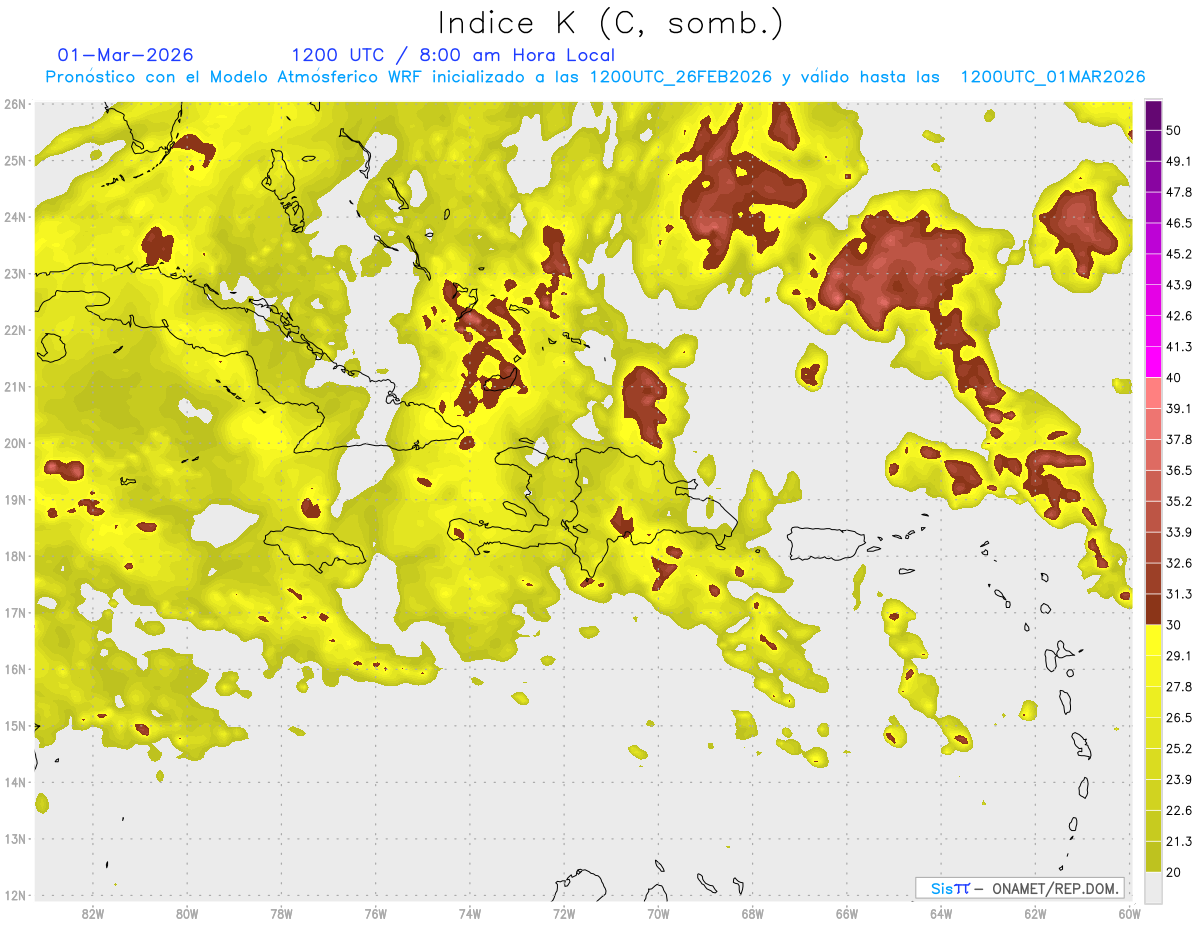Image resolution: width=1200 pixels, height=927 pixels.
Task: Click the "74W" longitude label
Action: click(470, 914)
